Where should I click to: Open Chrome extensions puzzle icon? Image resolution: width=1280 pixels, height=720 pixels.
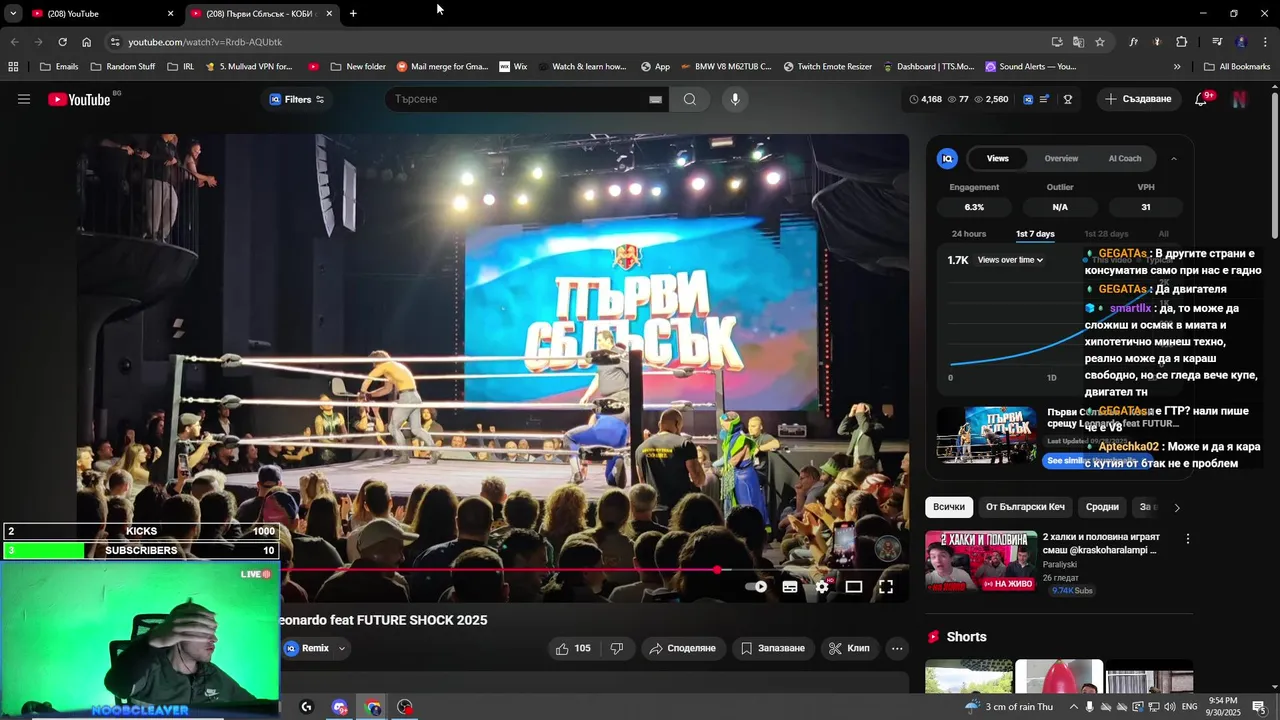[x=1182, y=42]
